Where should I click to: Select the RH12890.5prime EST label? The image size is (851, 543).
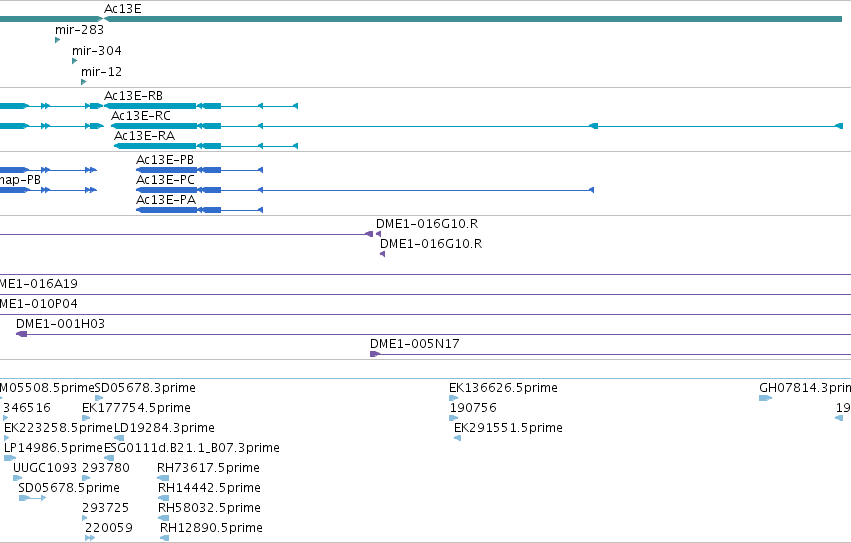point(211,528)
